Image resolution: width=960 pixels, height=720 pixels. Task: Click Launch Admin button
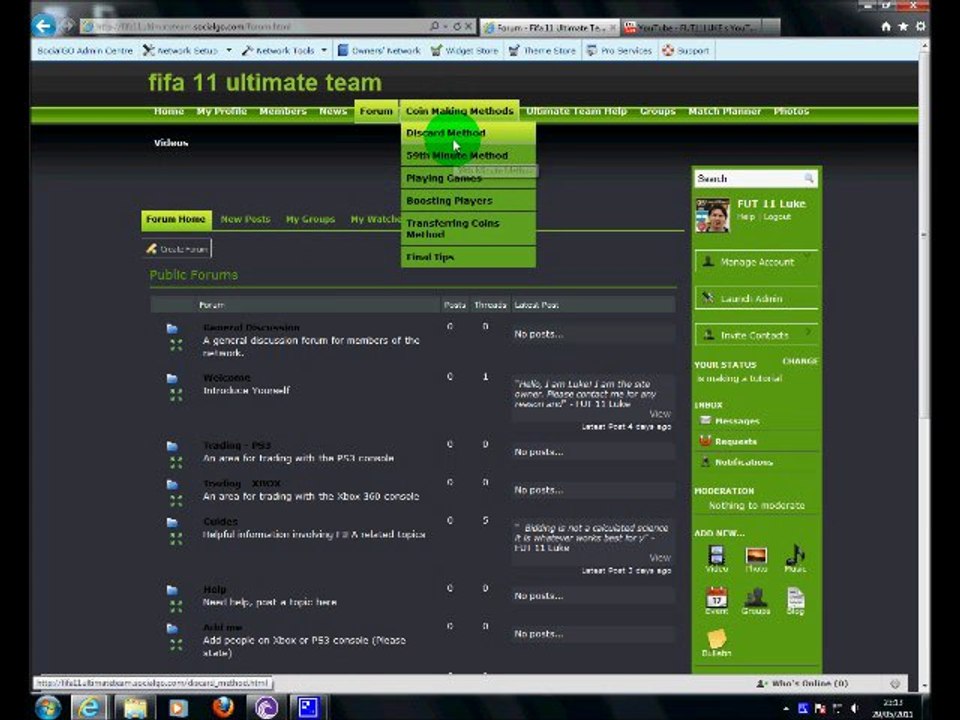pos(756,298)
